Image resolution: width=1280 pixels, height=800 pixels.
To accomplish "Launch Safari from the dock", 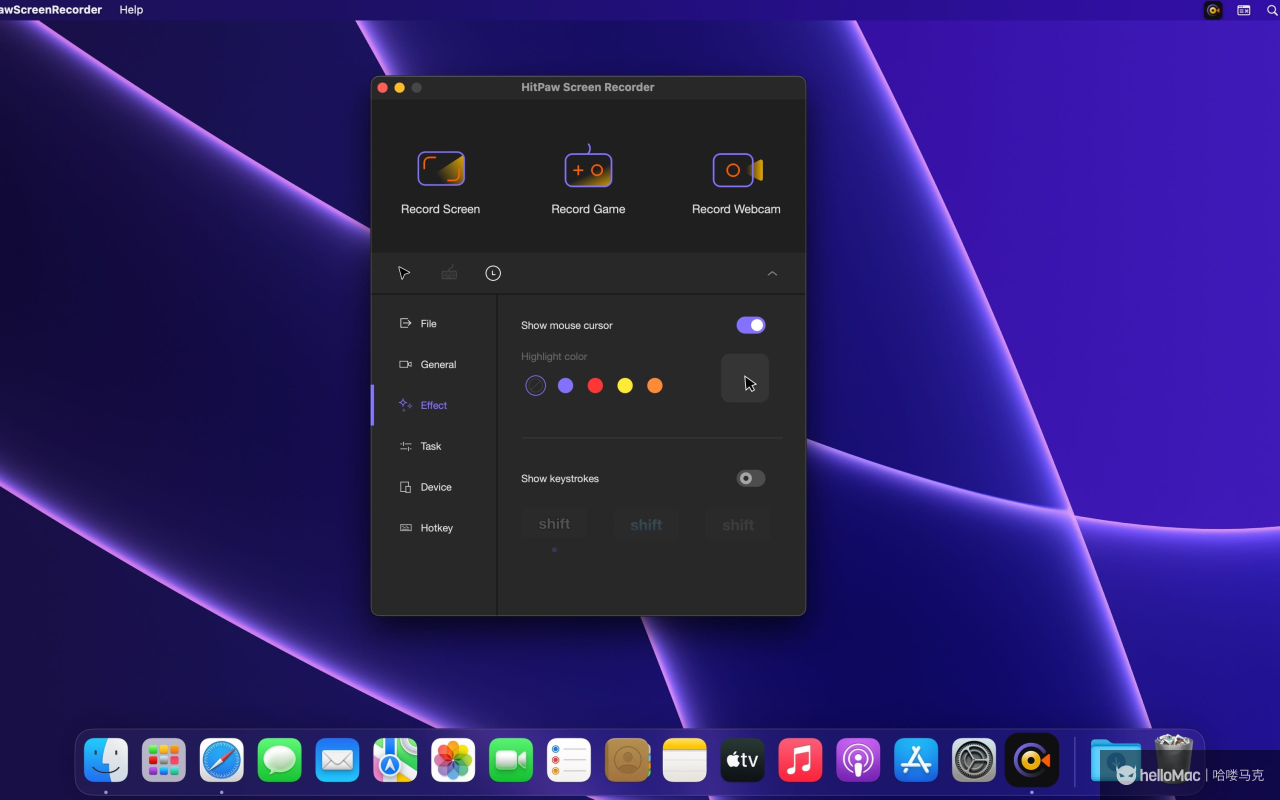I will pos(222,760).
